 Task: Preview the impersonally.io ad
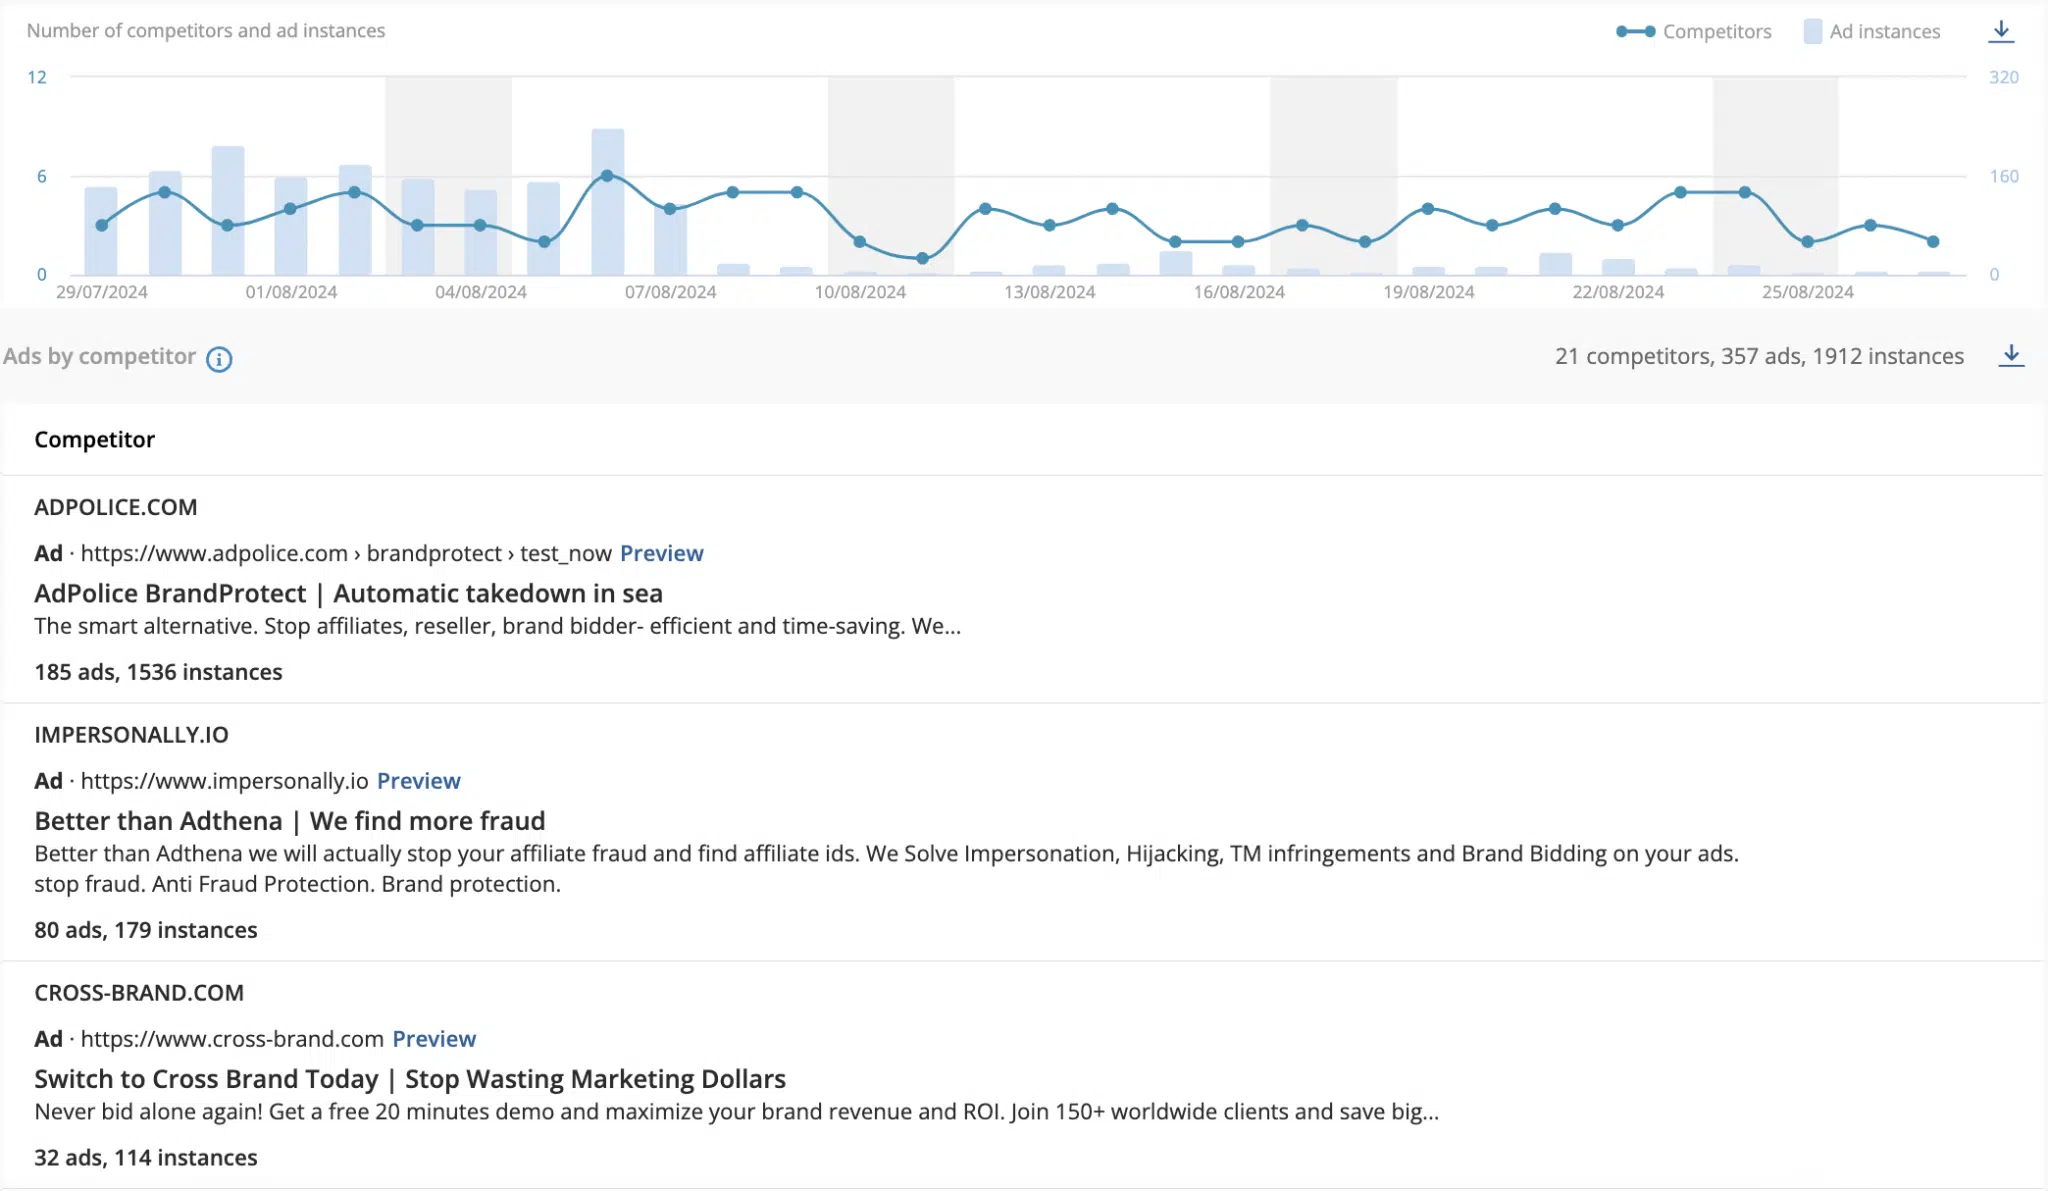[418, 781]
